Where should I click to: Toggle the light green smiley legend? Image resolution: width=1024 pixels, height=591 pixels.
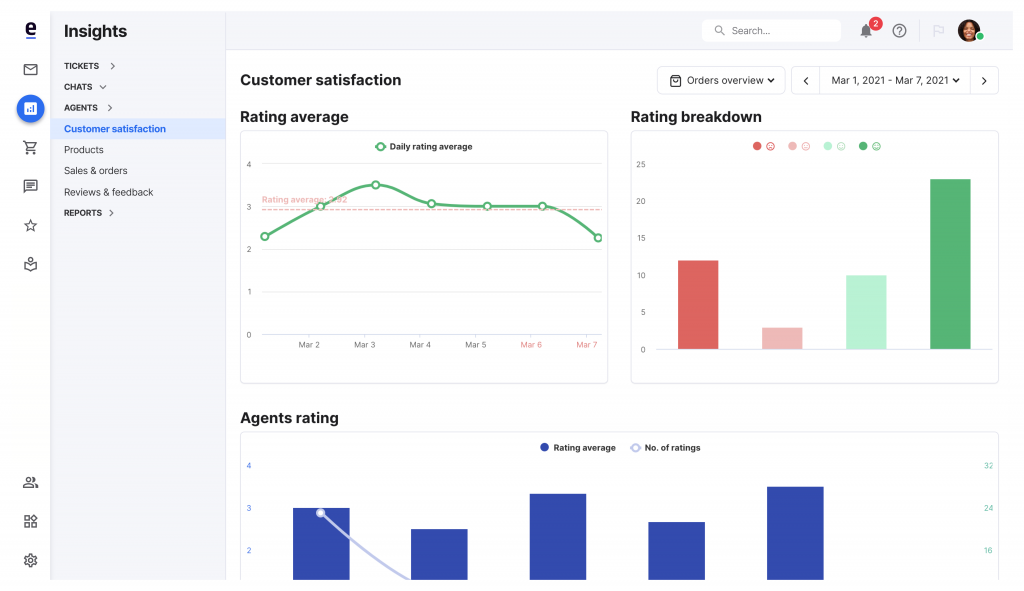(834, 146)
